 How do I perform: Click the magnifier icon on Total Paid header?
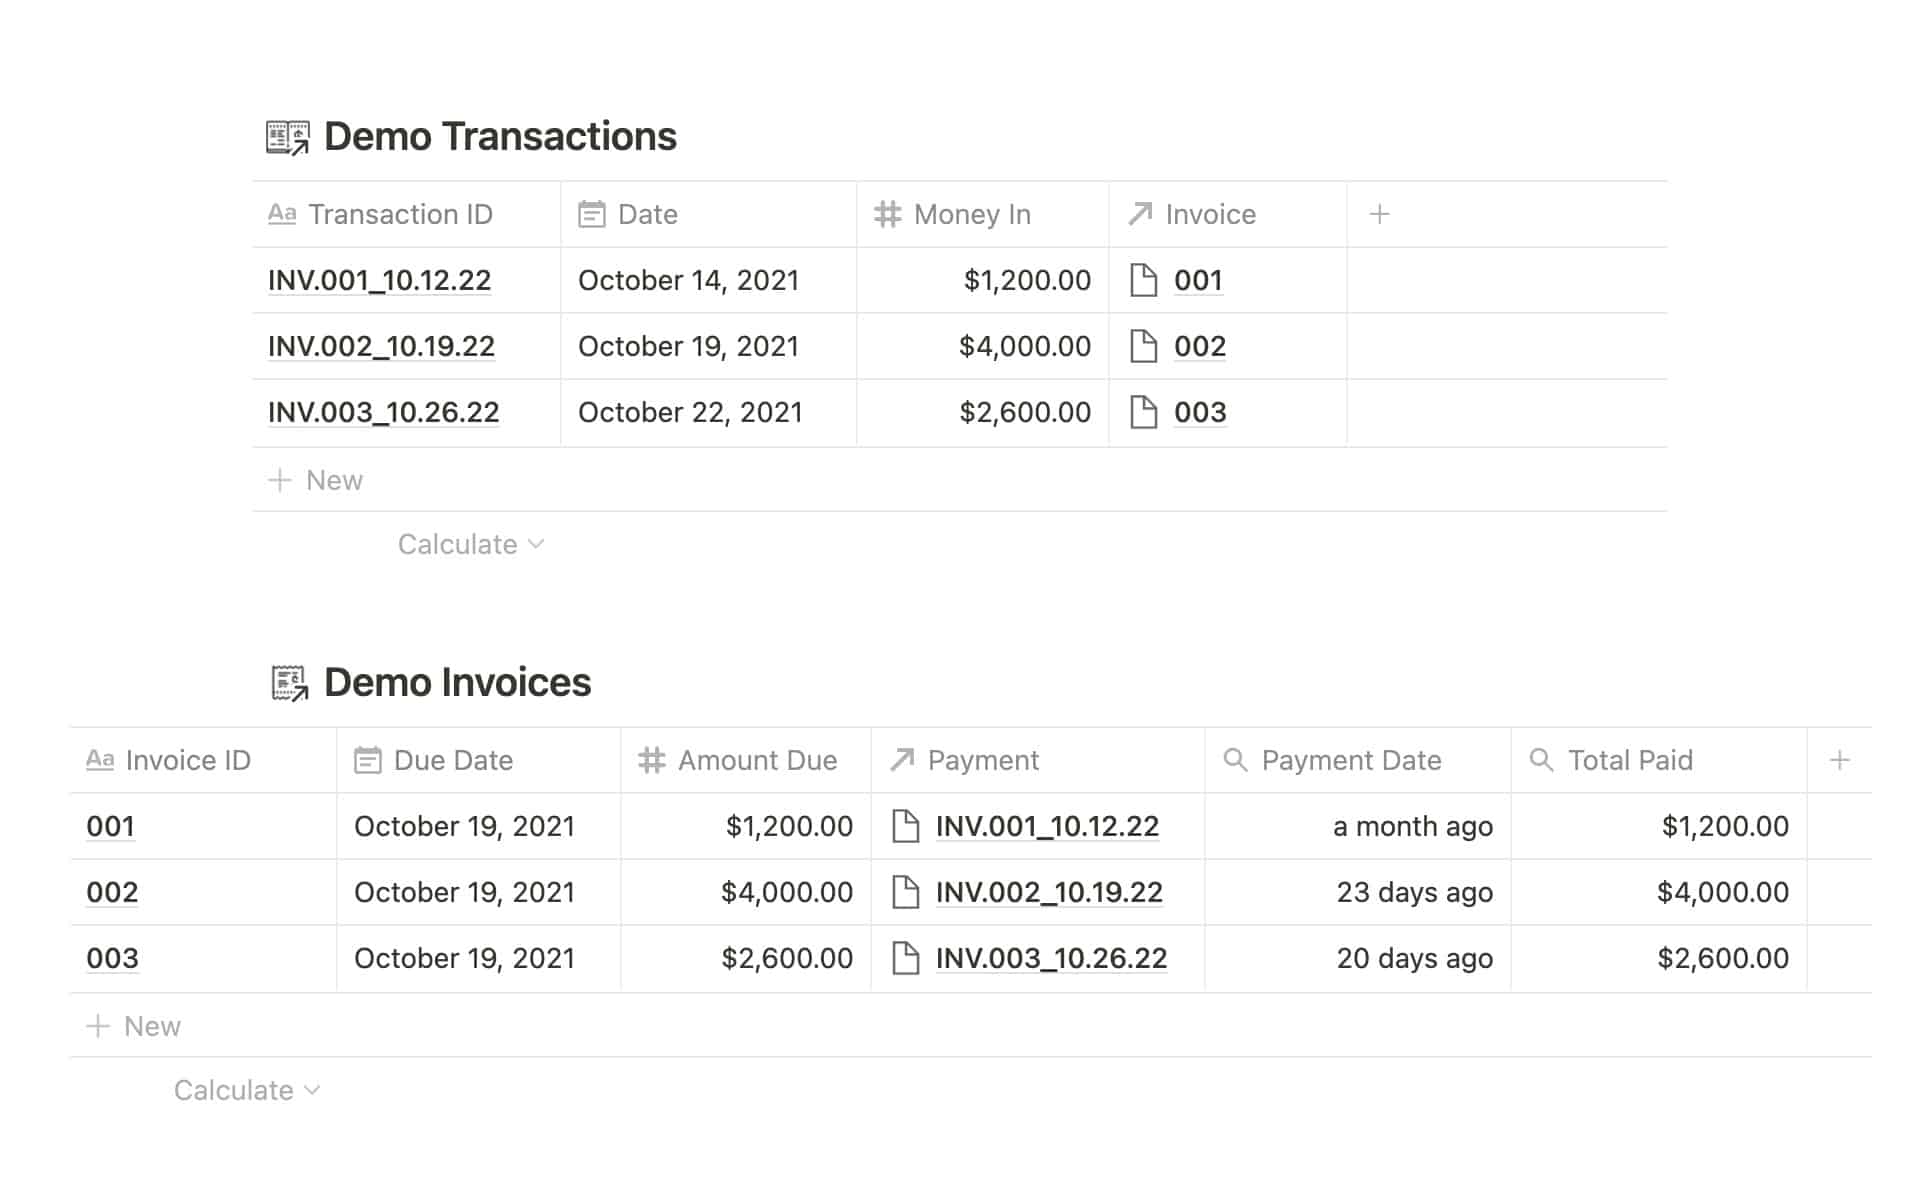click(x=1541, y=760)
